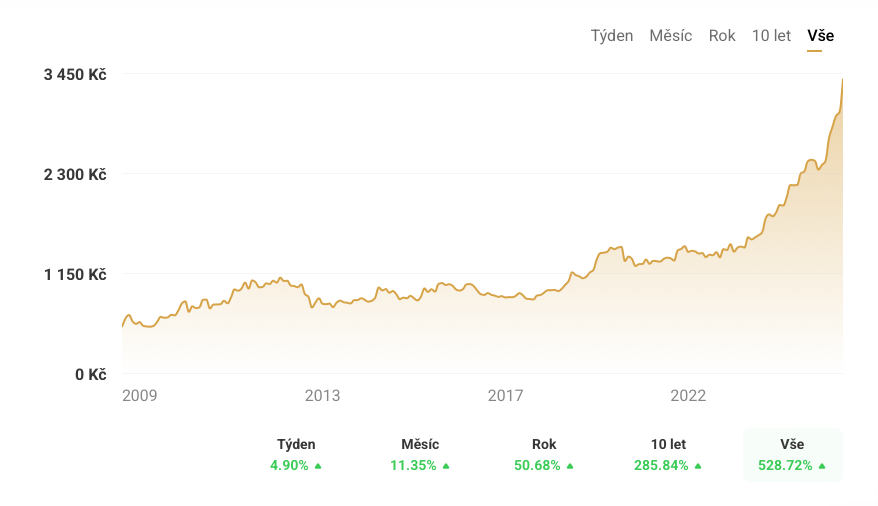Click green triangle next to 11.35%
The width and height of the screenshot is (878, 506).
click(x=446, y=466)
